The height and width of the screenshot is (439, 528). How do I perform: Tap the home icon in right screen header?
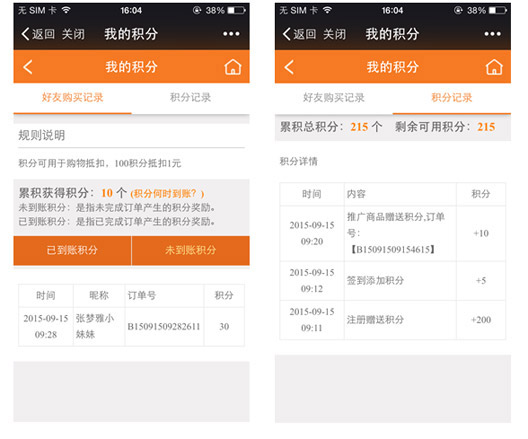494,67
